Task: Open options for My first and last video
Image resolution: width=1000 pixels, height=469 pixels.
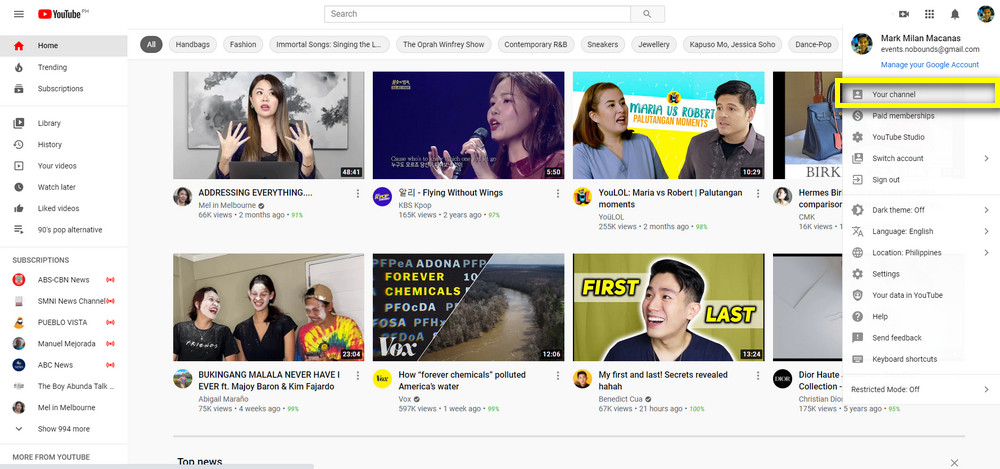Action: (758, 376)
